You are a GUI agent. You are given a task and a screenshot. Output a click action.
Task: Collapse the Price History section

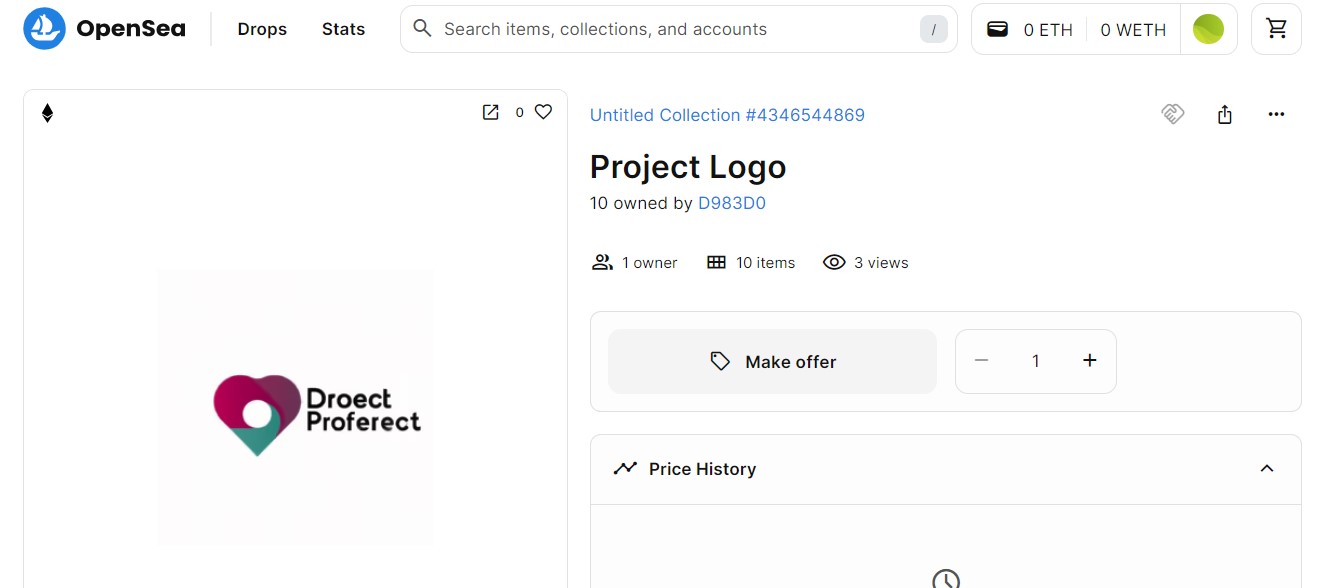(x=1267, y=469)
